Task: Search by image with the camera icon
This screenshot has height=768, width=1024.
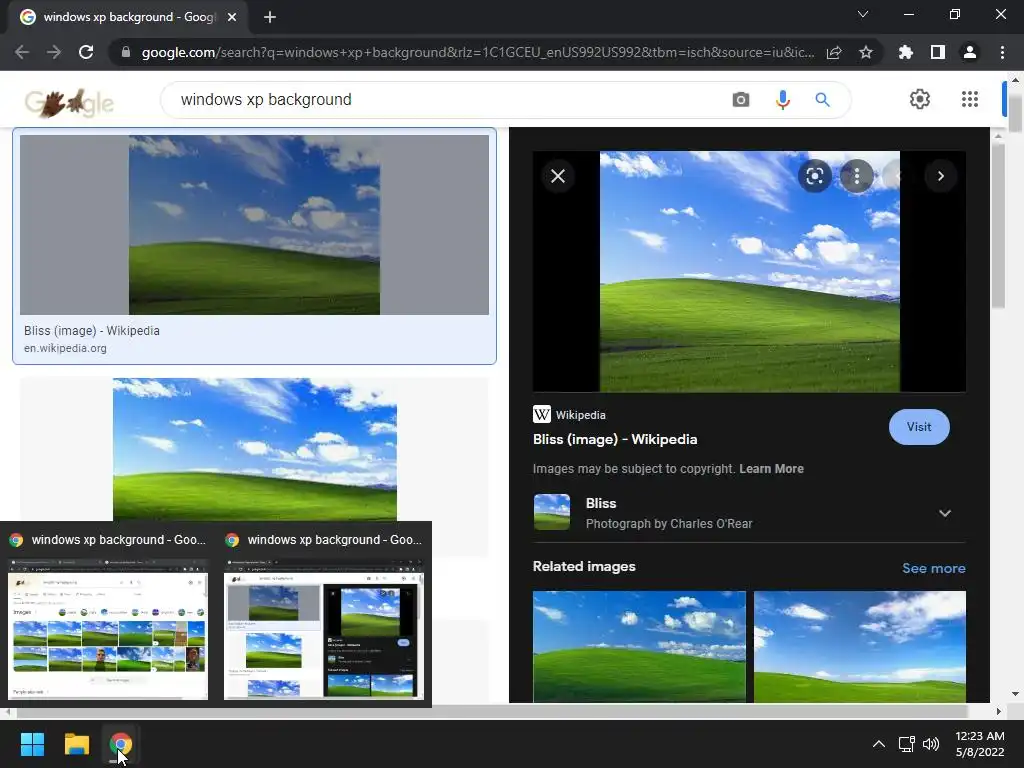Action: (741, 99)
